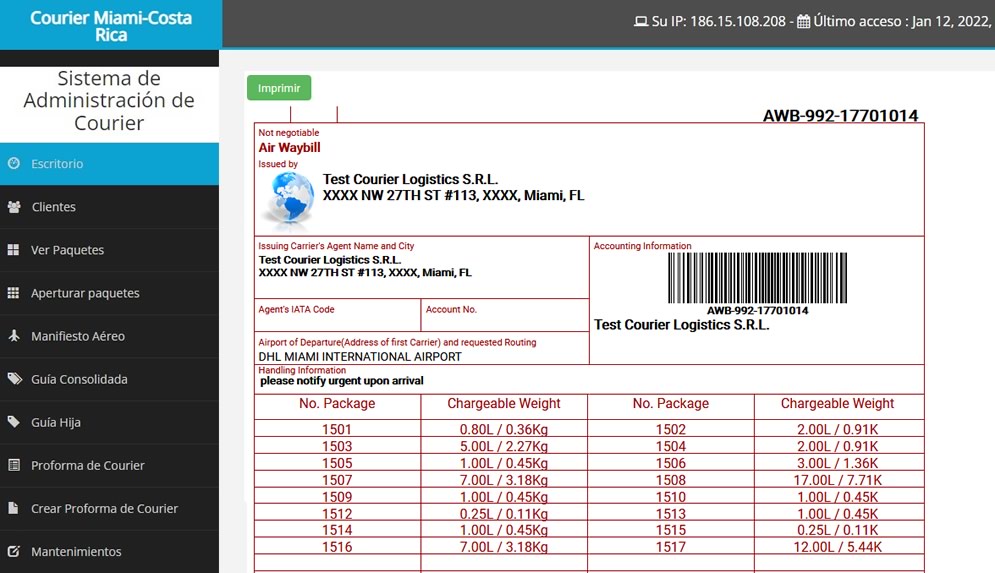The height and width of the screenshot is (573, 995).
Task: Click package number 1503
Action: click(x=336, y=447)
